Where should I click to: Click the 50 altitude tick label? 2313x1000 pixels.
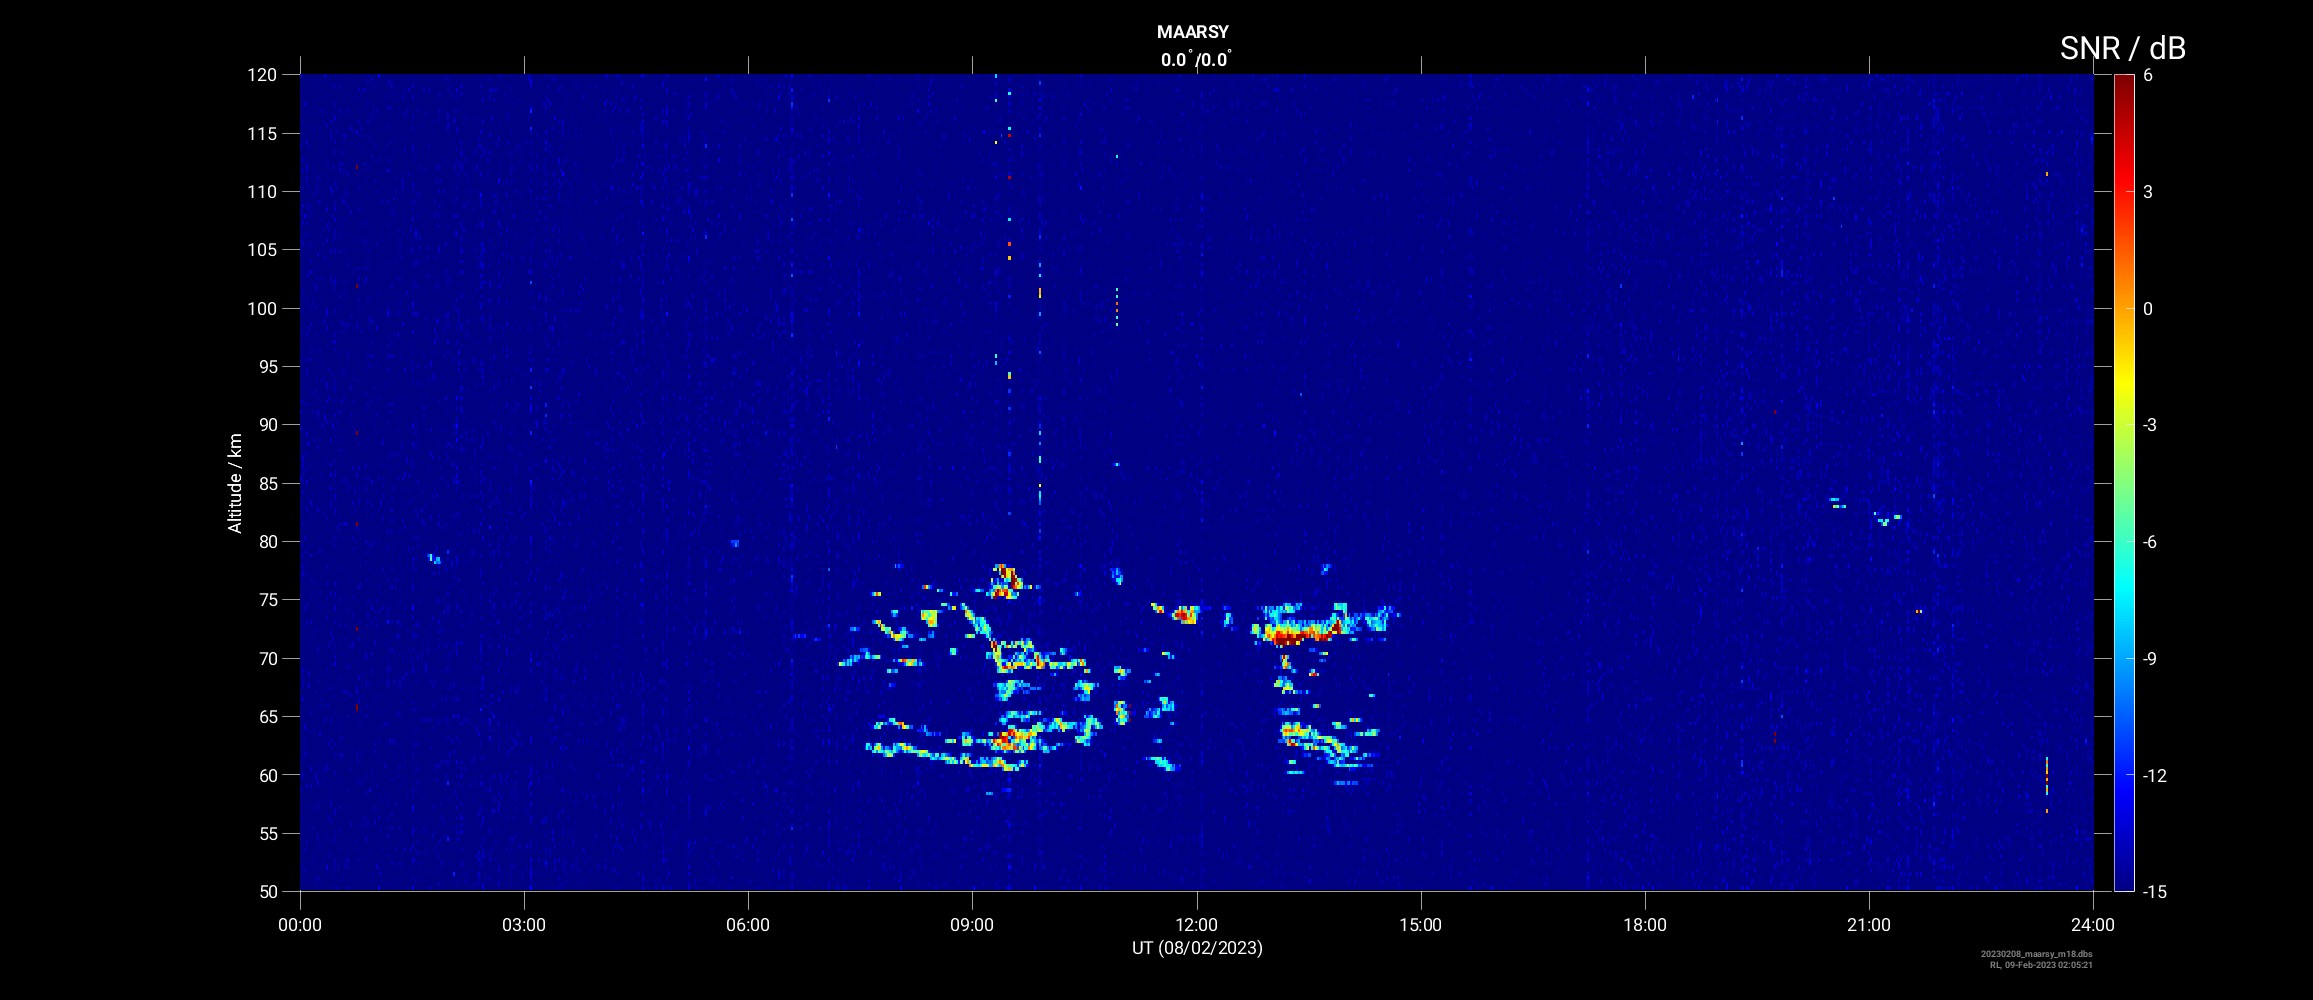pyautogui.click(x=267, y=891)
